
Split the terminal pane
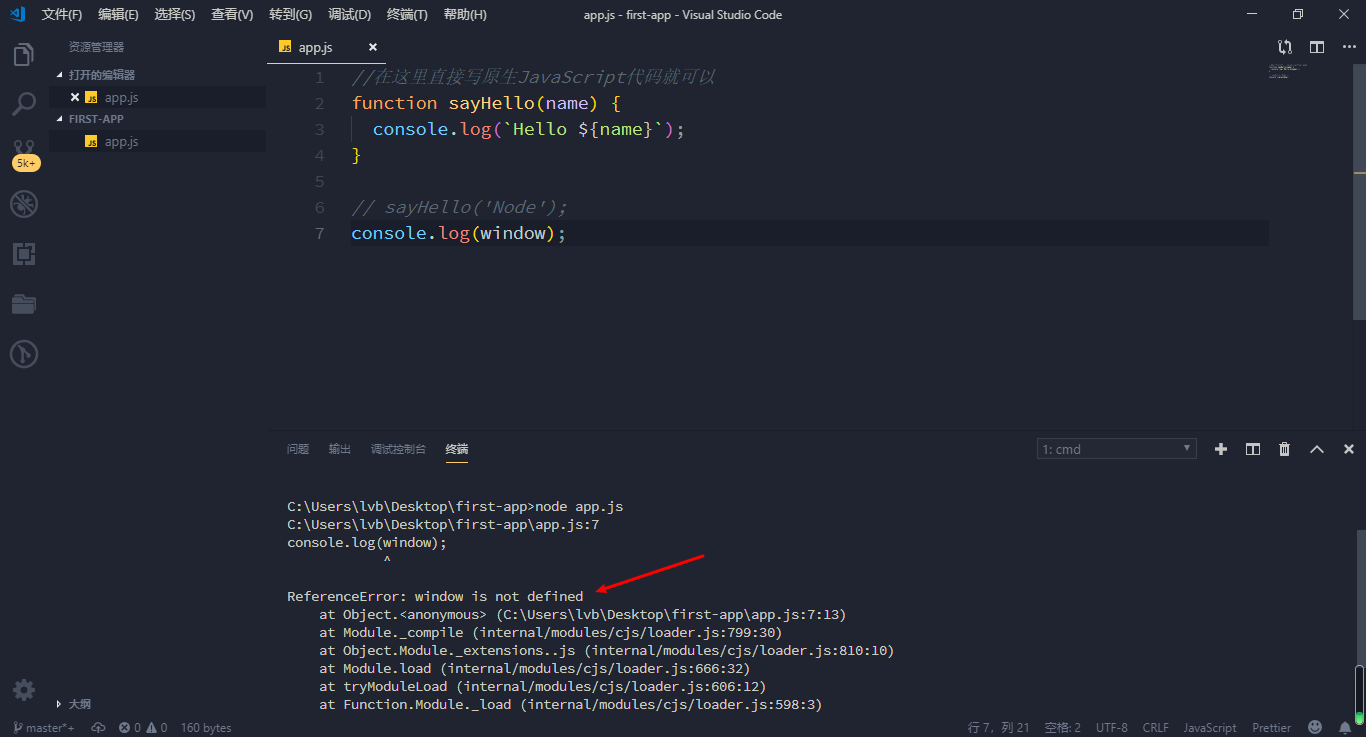click(1253, 449)
